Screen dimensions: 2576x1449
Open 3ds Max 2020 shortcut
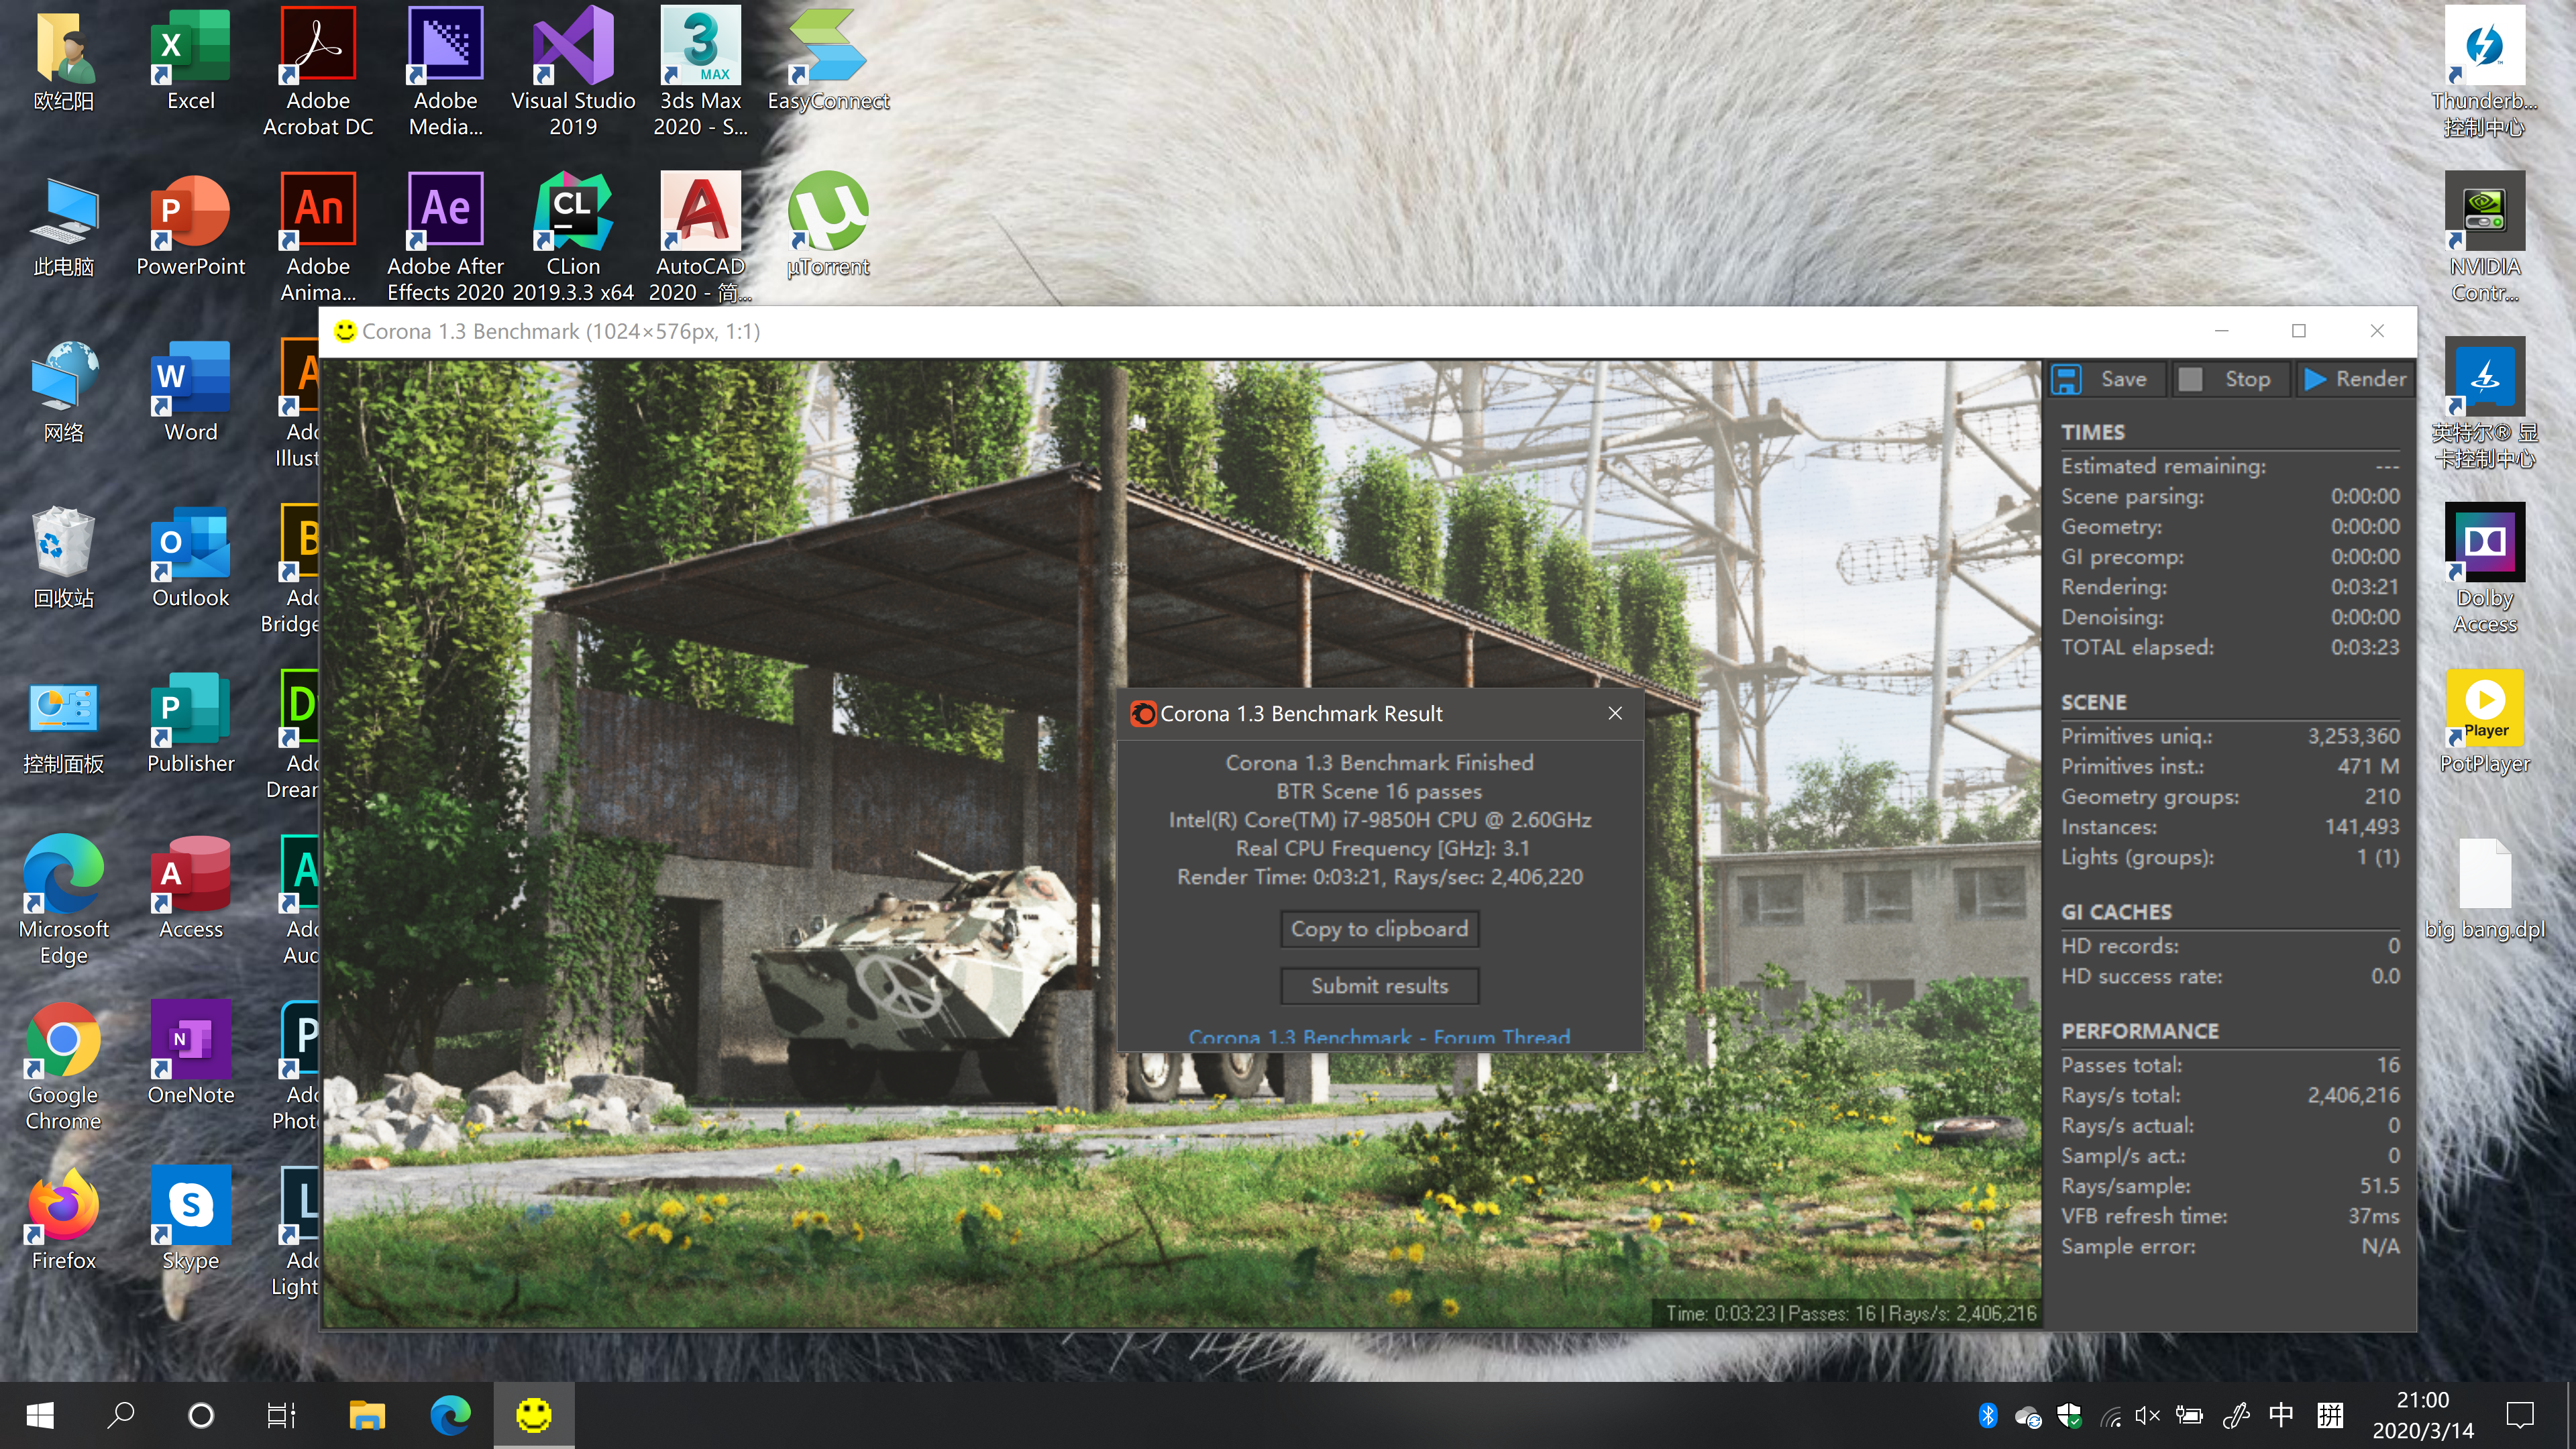click(x=700, y=72)
